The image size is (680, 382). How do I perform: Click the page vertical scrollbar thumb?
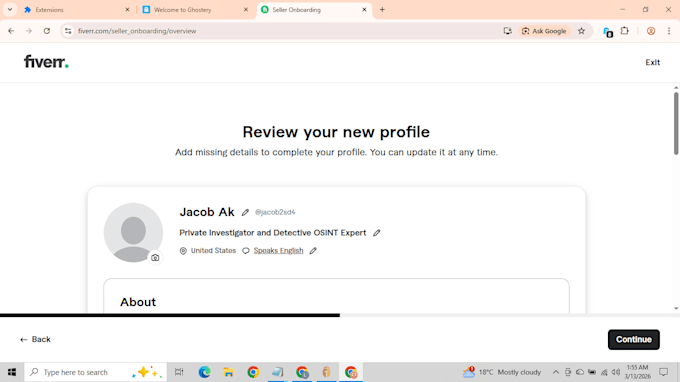(676, 123)
